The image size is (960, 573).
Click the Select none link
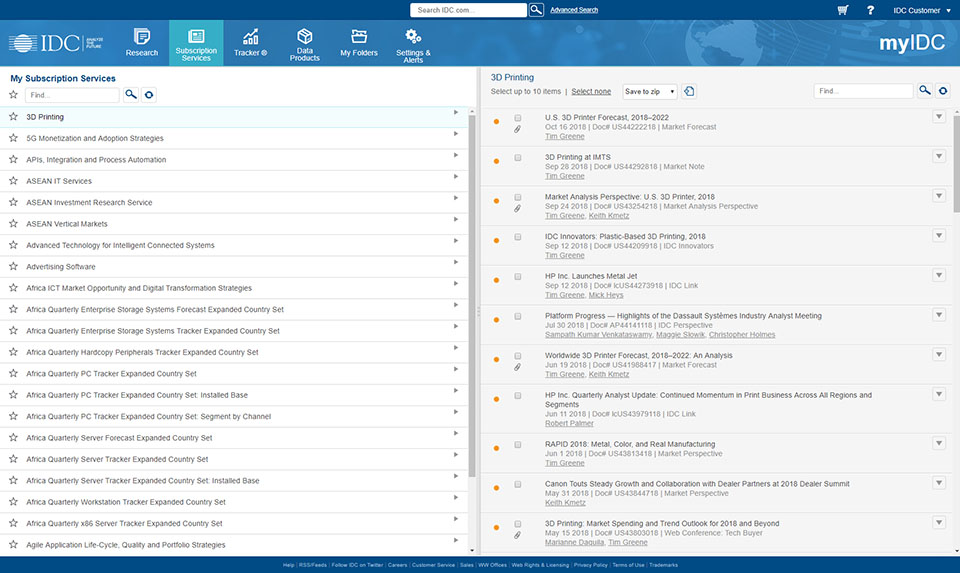591,91
